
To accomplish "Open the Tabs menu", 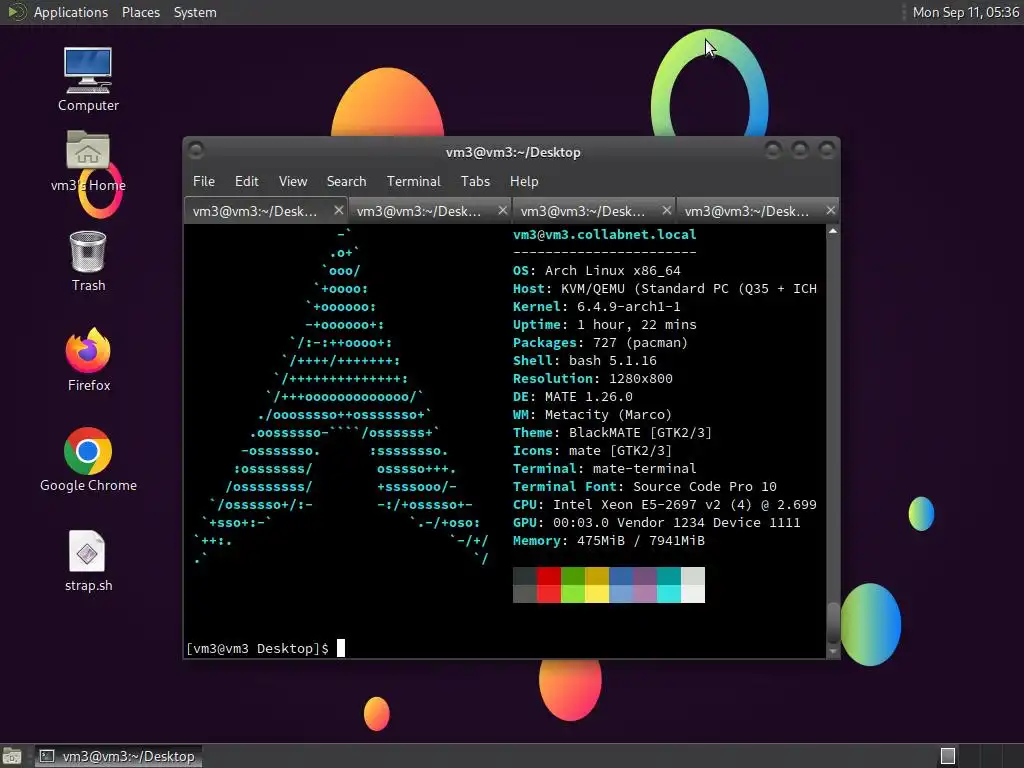I will pos(475,182).
